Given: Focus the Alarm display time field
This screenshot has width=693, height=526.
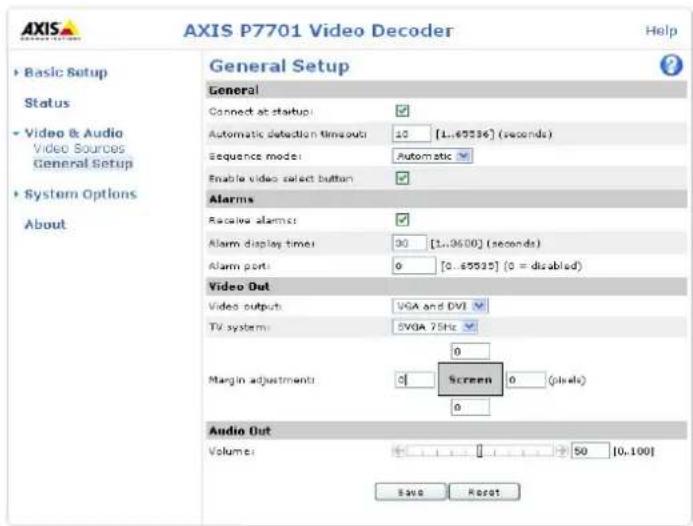Looking at the screenshot, I should (409, 243).
